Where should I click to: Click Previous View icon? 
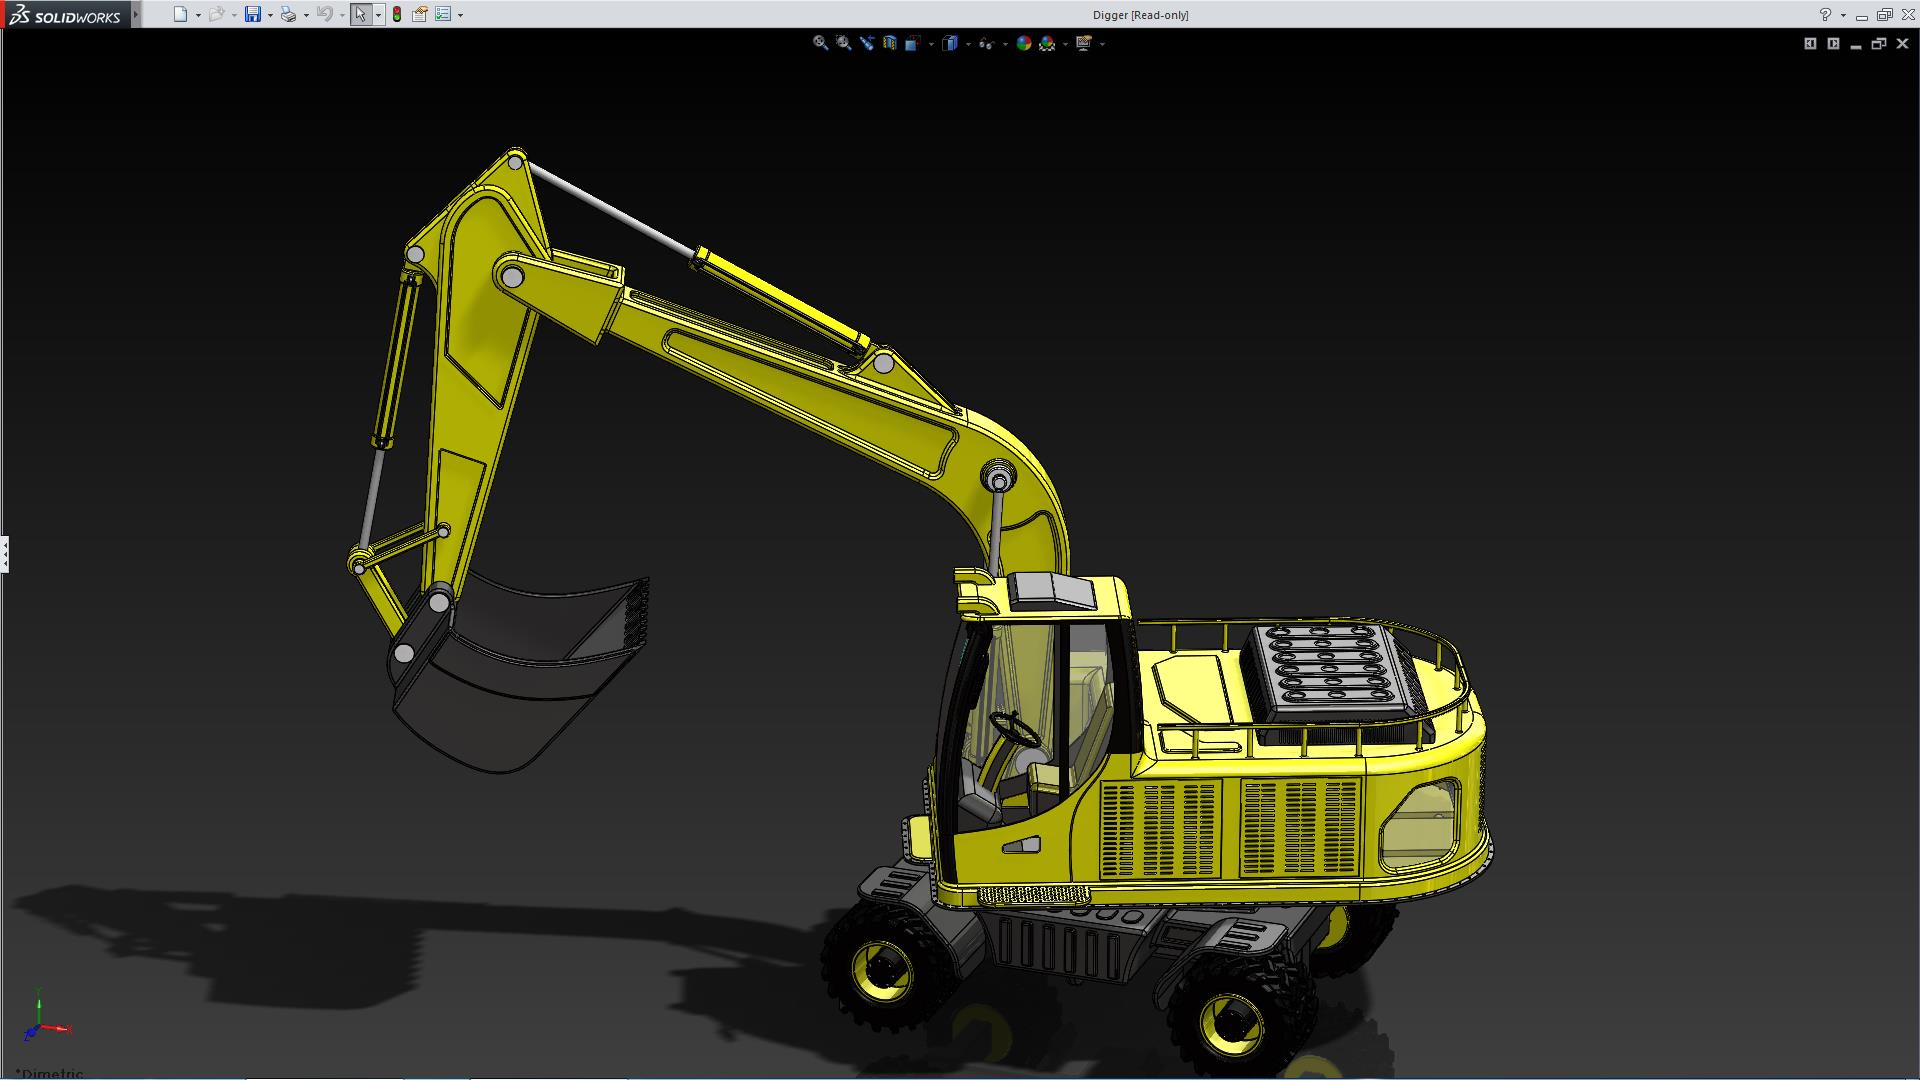866,43
